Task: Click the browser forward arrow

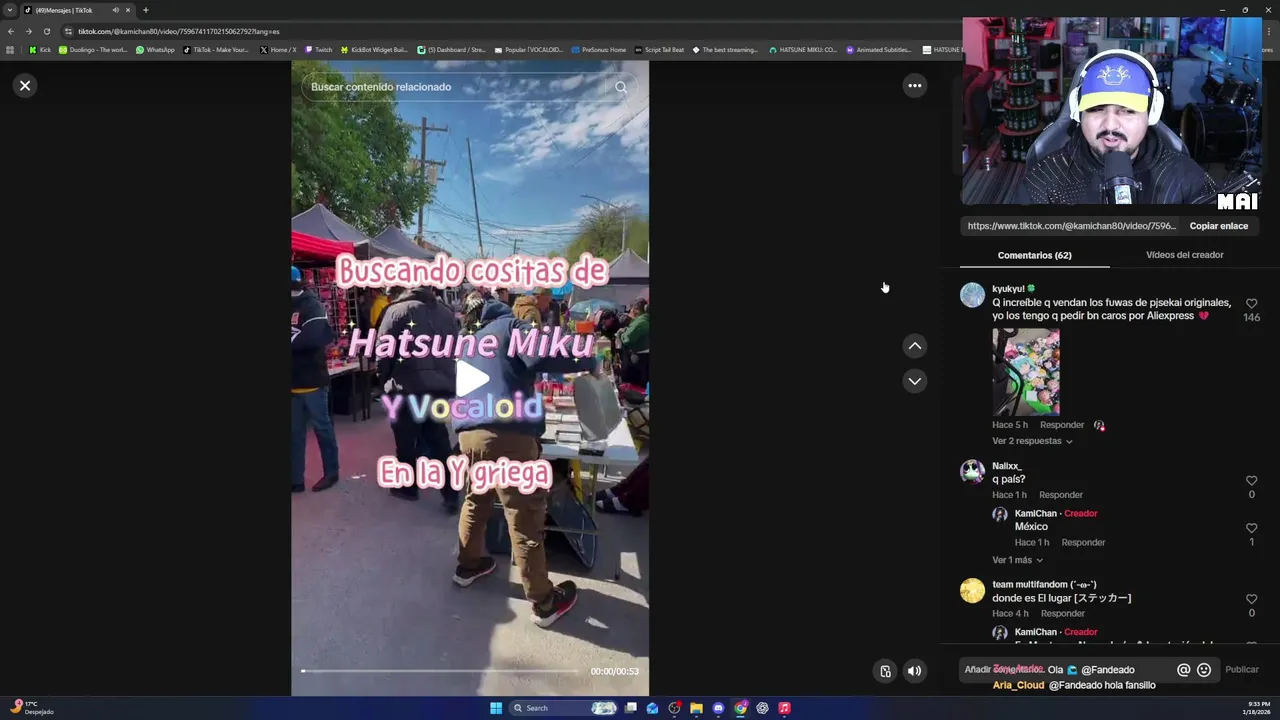Action: tap(28, 31)
